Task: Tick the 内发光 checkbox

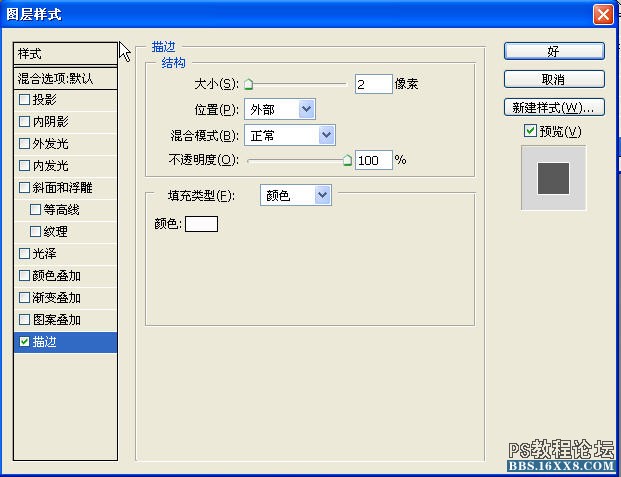Action: click(x=25, y=166)
